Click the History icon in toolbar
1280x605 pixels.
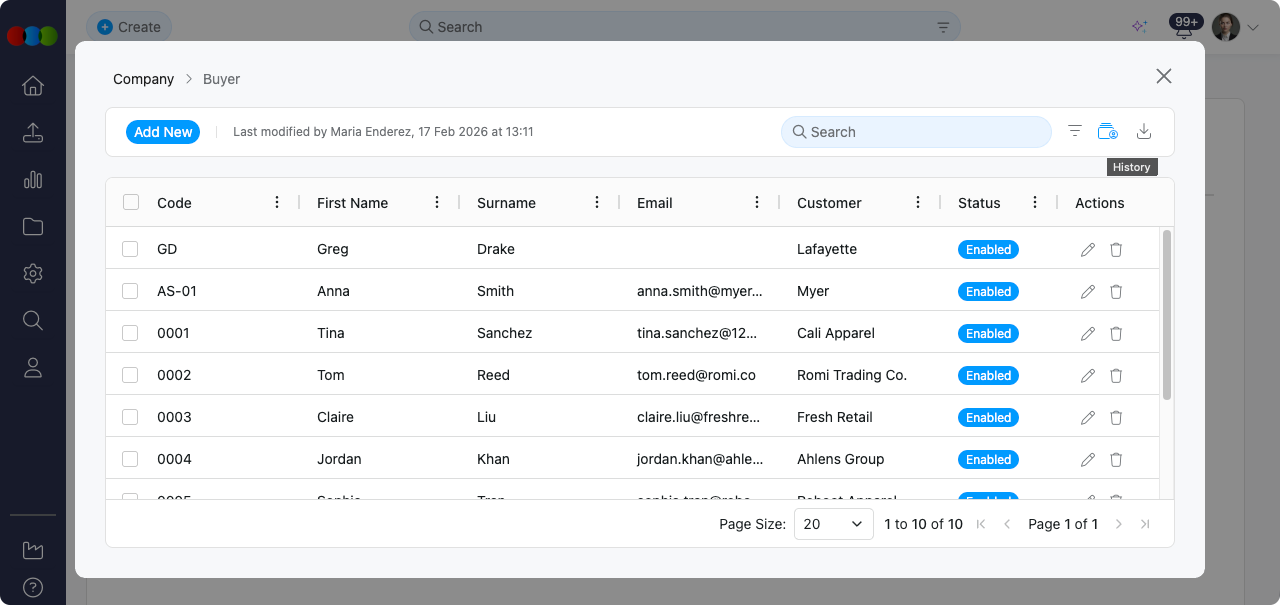point(1107,132)
